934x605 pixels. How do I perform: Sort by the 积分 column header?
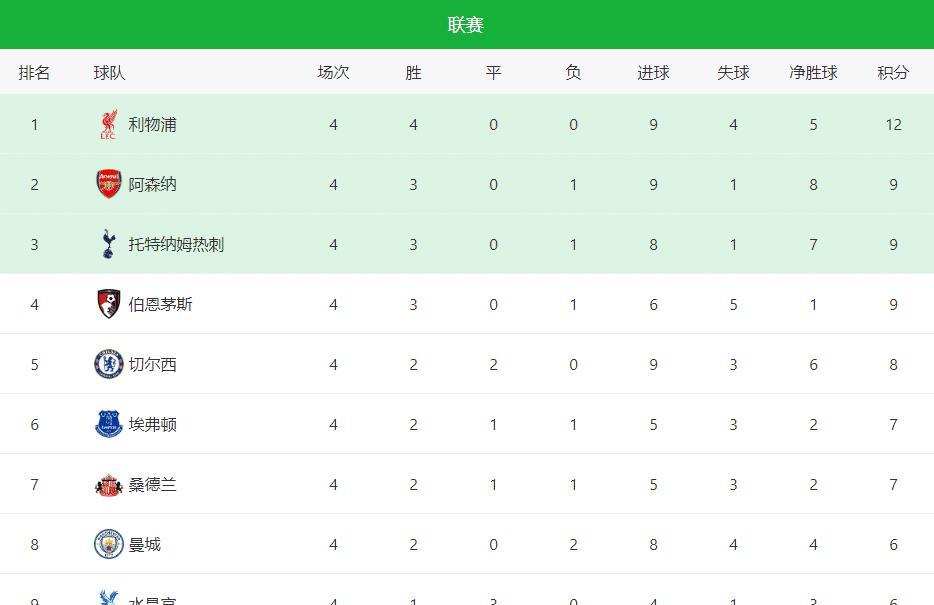coord(893,72)
